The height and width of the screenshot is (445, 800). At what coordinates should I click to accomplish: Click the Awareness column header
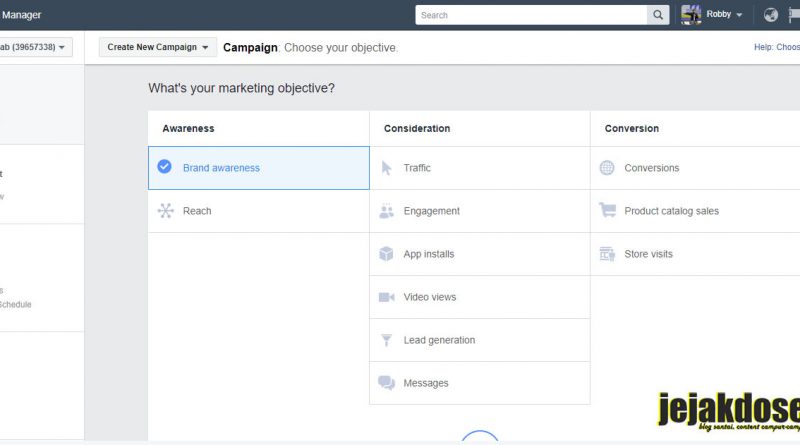point(188,129)
